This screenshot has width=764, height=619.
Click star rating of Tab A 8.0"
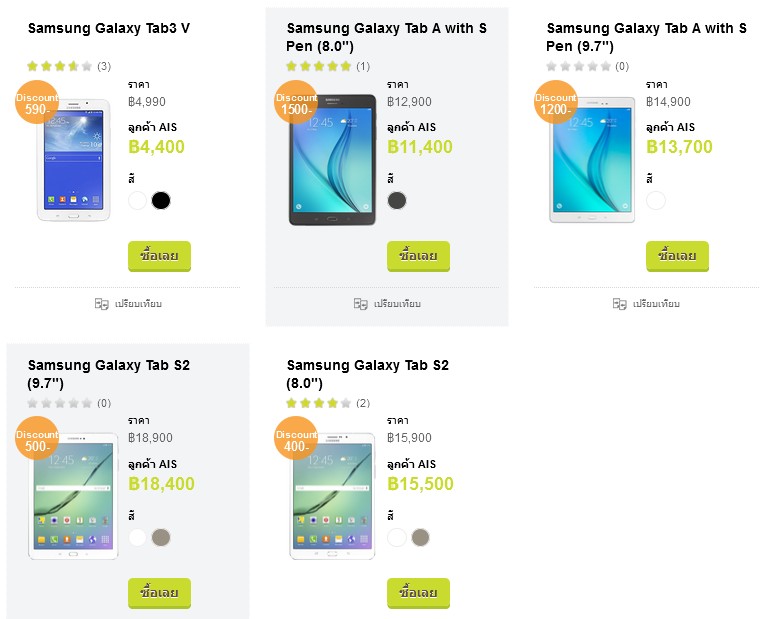(x=319, y=66)
